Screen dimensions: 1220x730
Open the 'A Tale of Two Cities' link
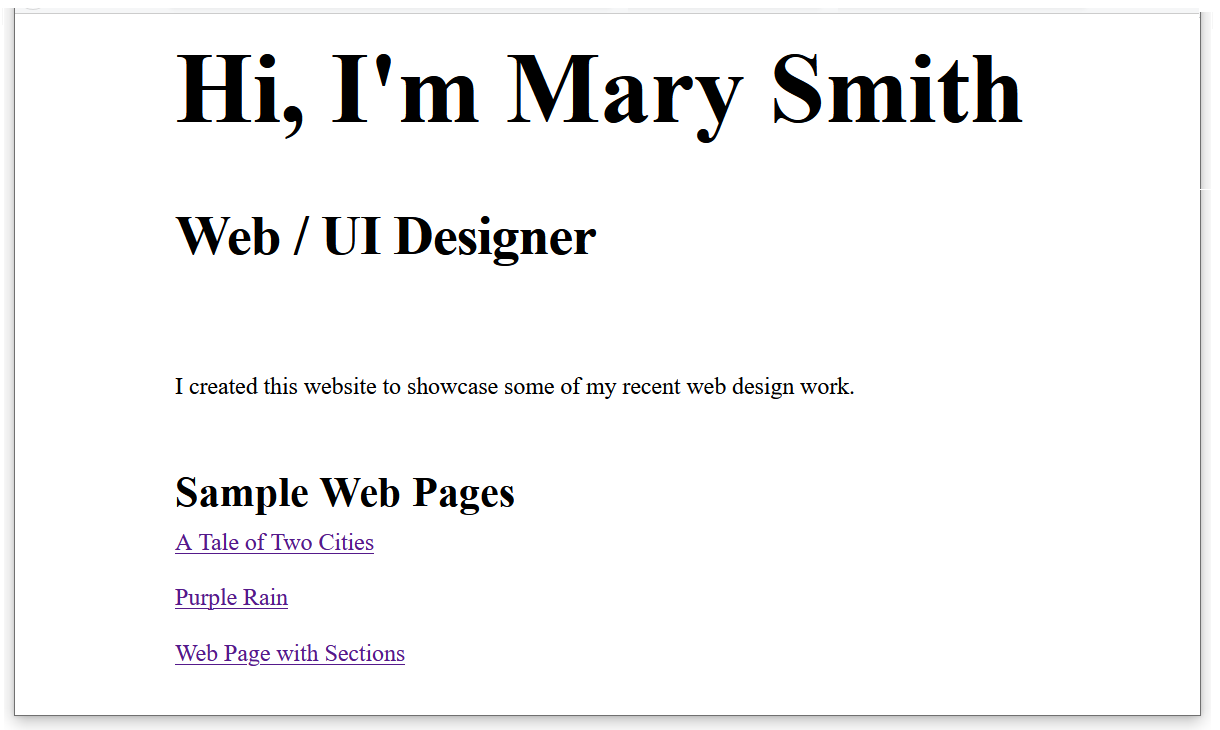pyautogui.click(x=274, y=543)
